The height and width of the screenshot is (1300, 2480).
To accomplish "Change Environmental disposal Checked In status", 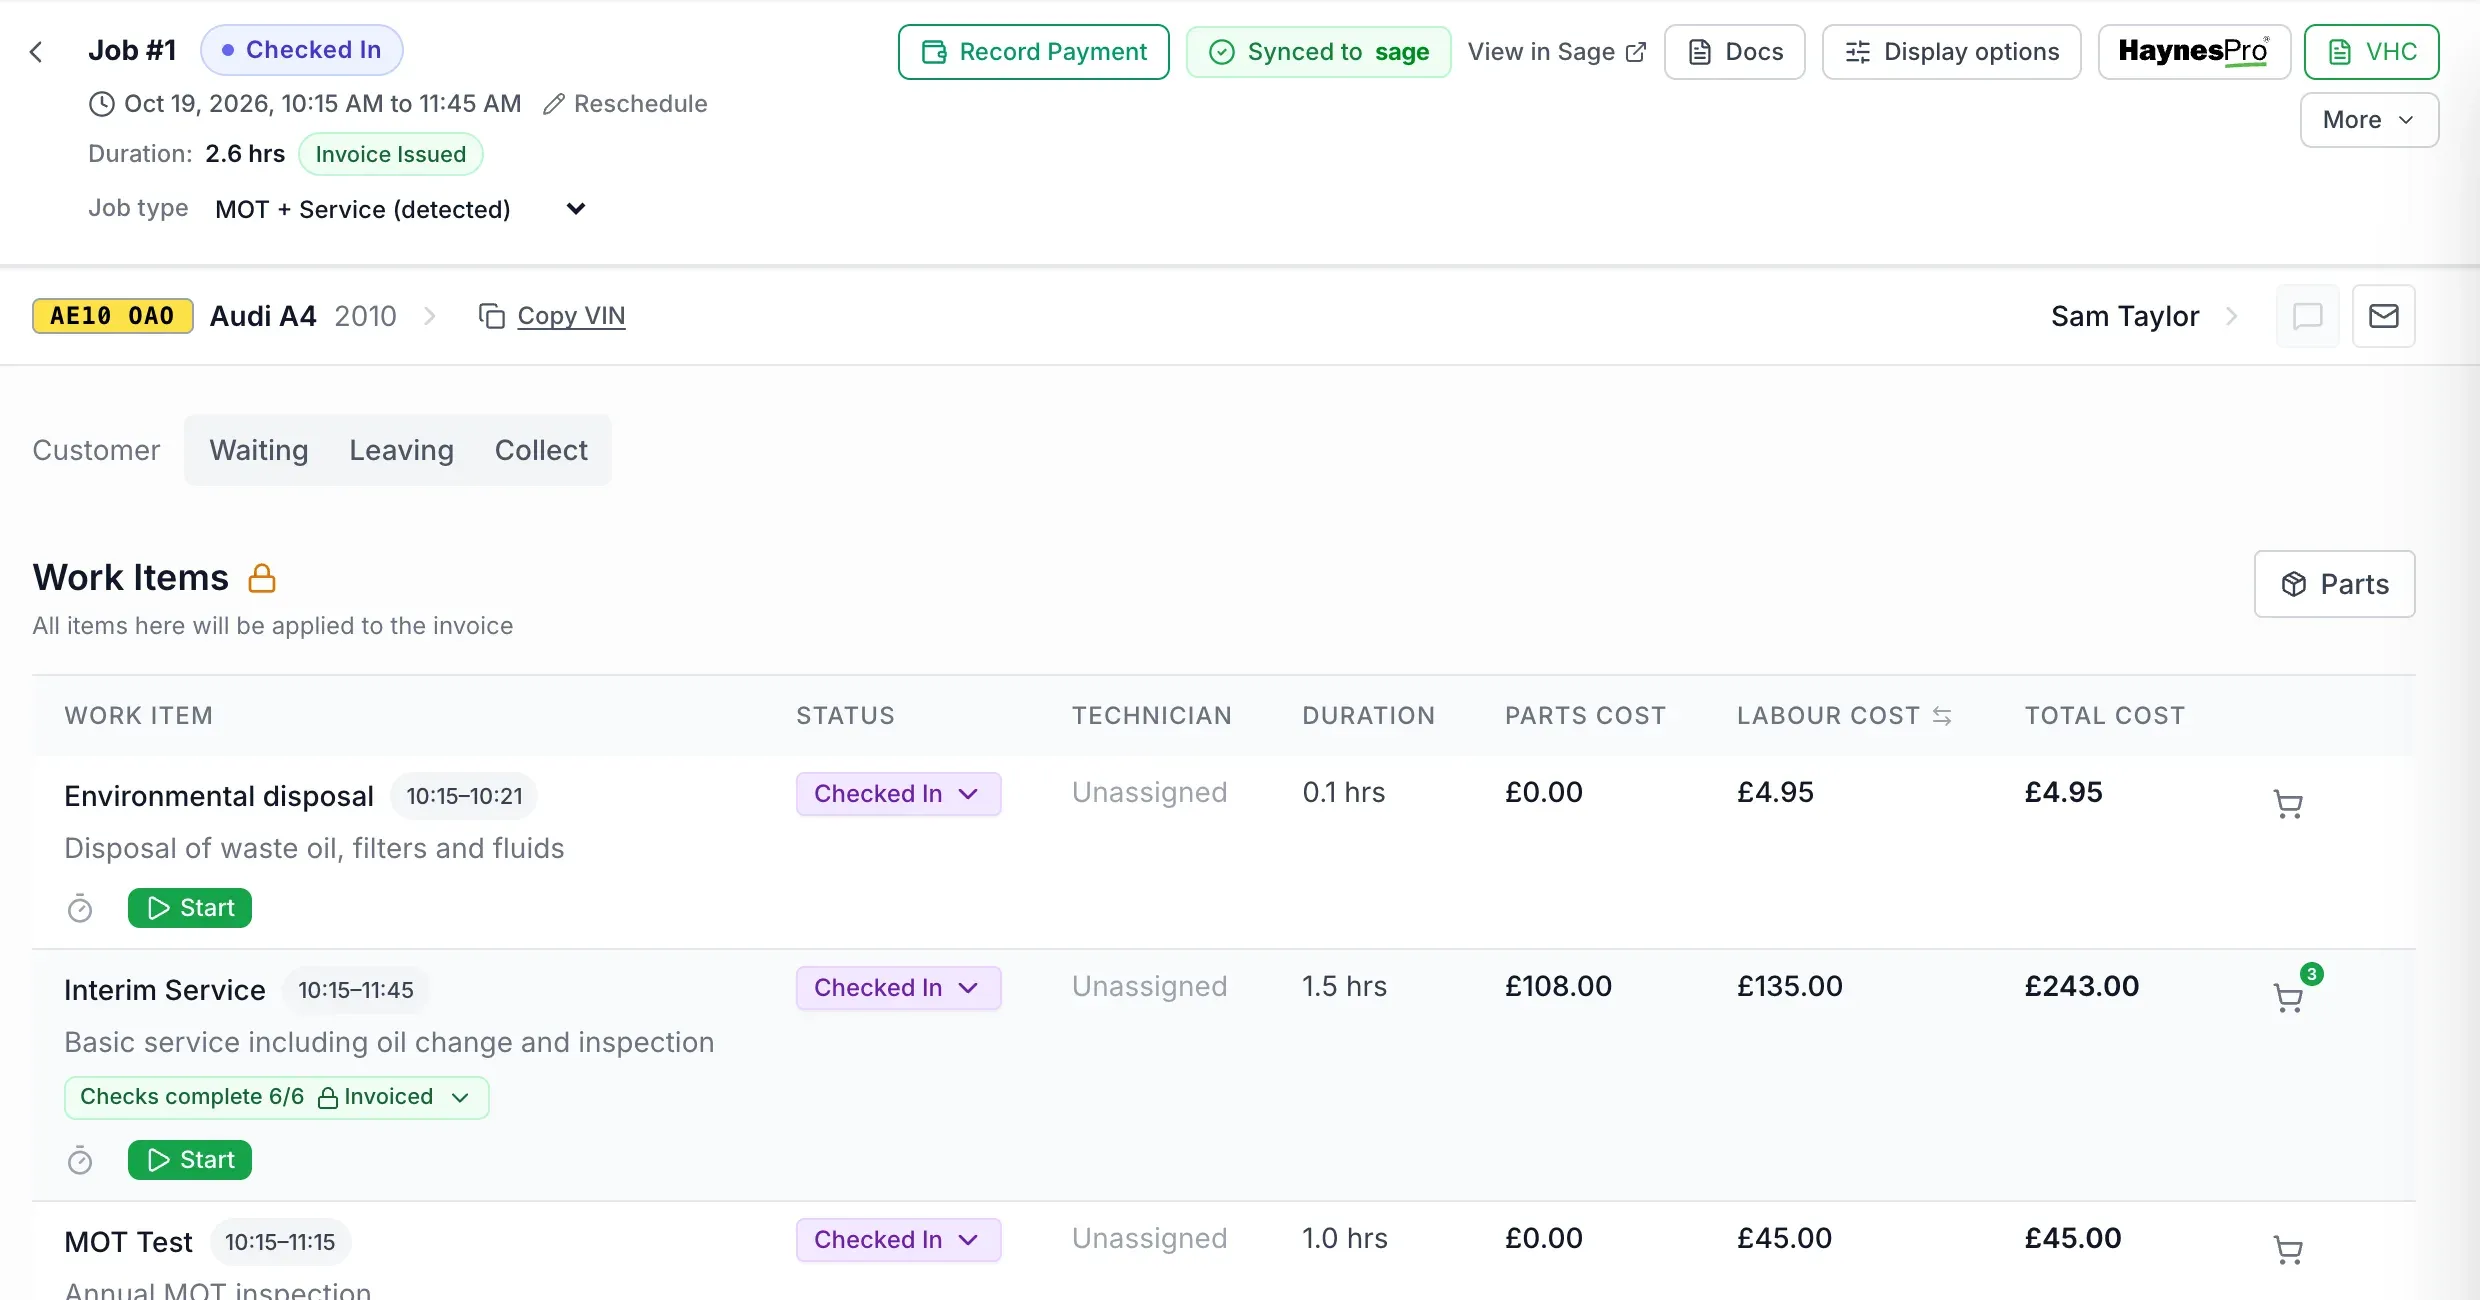I will click(898, 794).
